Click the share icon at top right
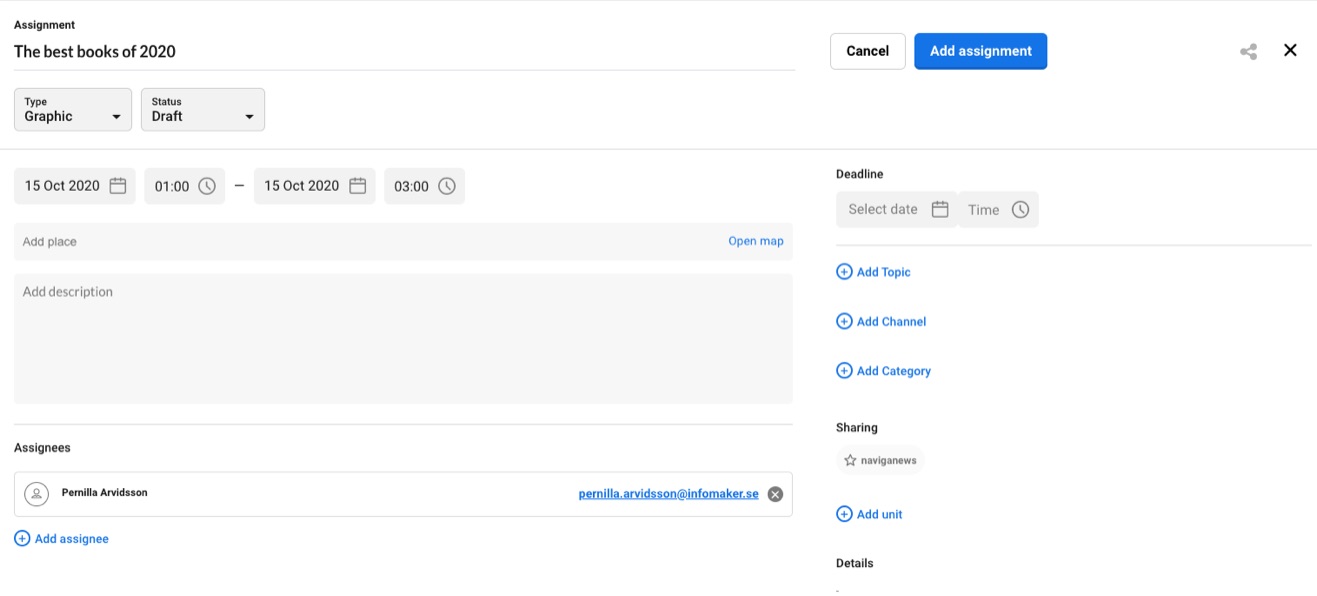The height and width of the screenshot is (596, 1317). coord(1248,52)
